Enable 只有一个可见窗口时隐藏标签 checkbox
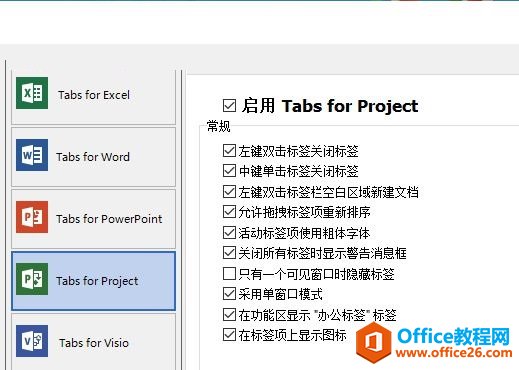 click(229, 274)
